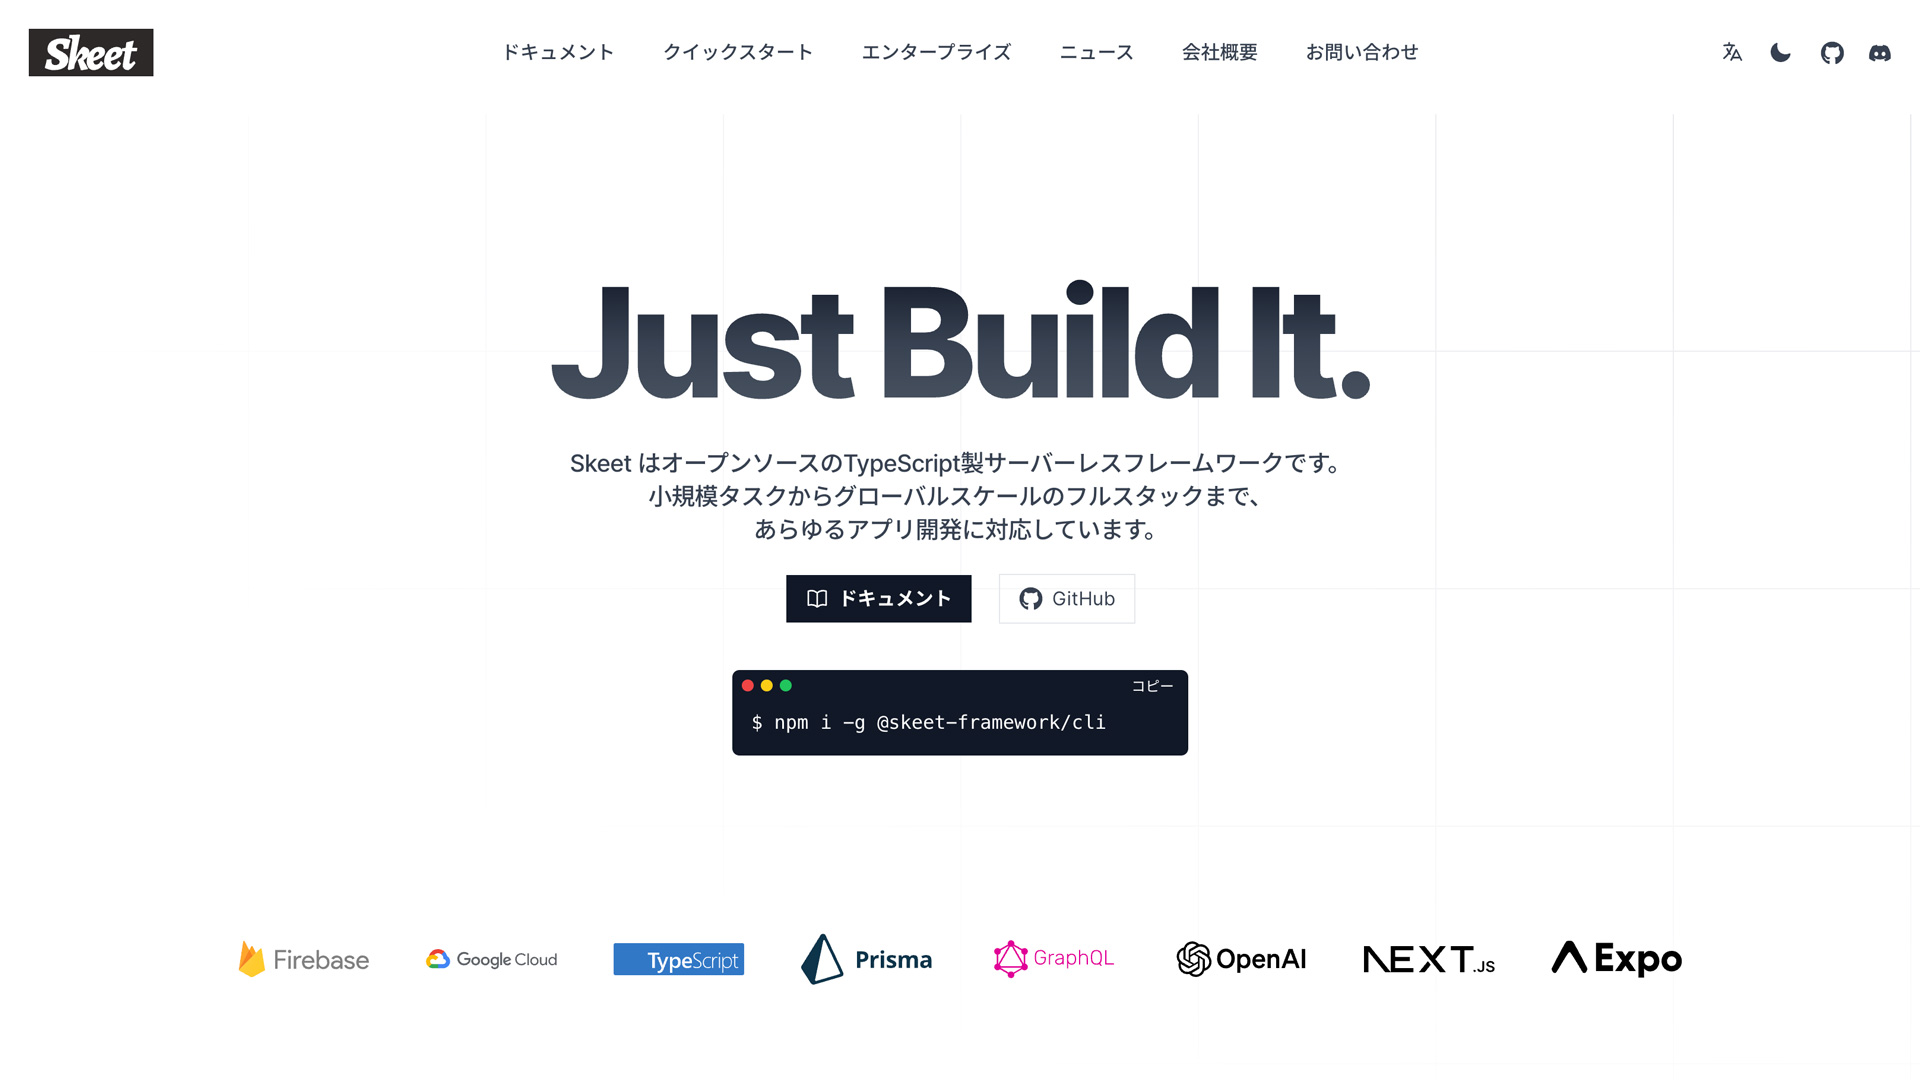Navigate to エンタープライズ menu item
This screenshot has height=1080, width=1920.
tap(936, 51)
